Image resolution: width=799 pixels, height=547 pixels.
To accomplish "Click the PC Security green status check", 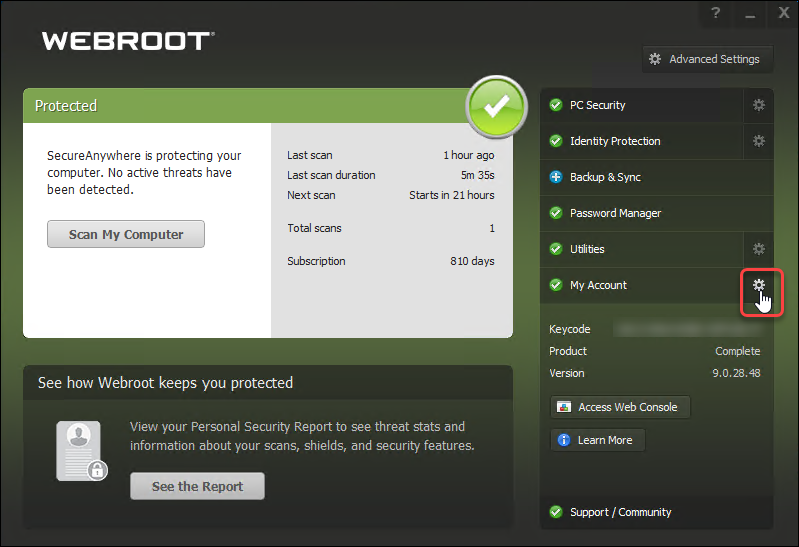I will (x=556, y=105).
